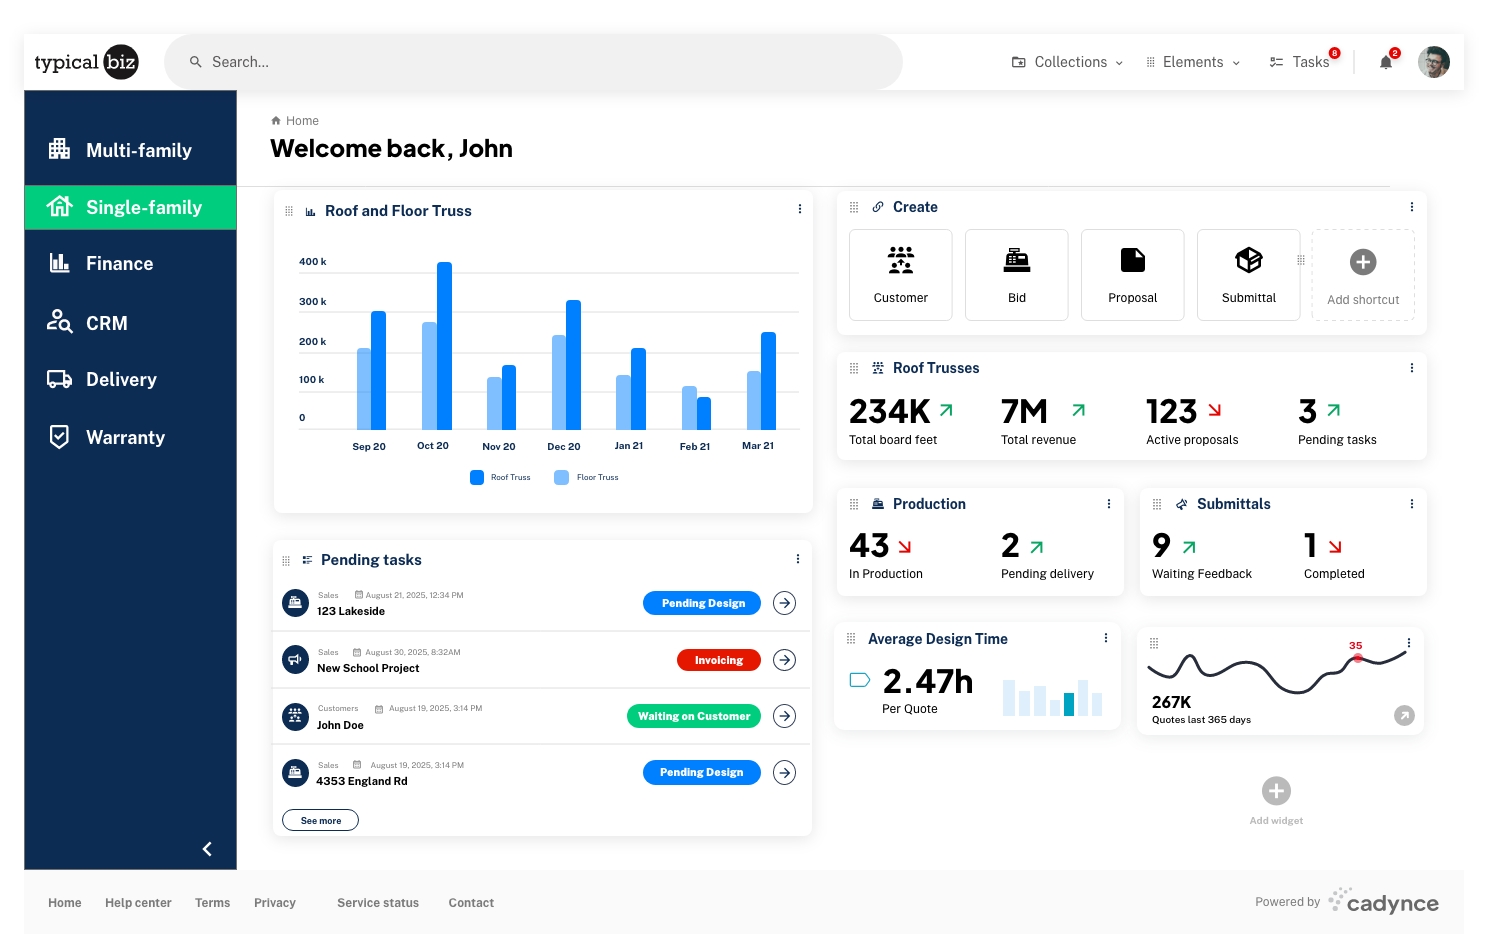Click the typical biz logo

click(86, 62)
